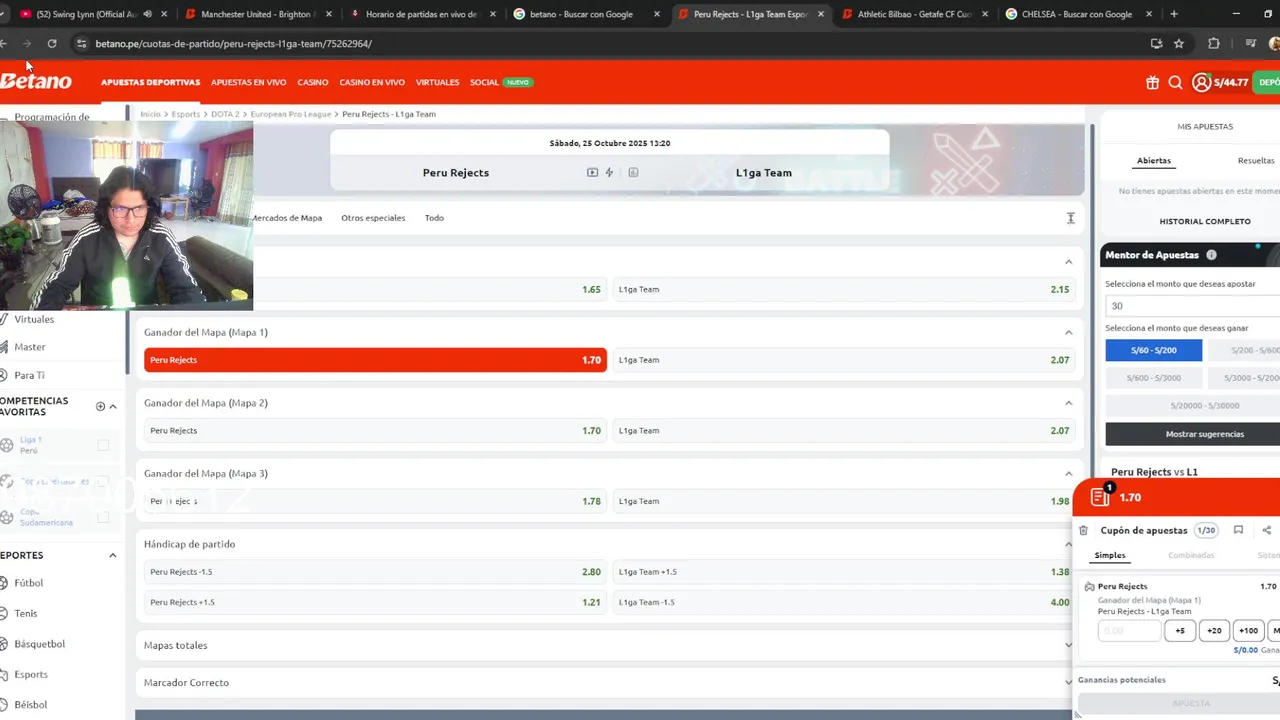
Task: Collapse the Deportes sidebar section
Action: [x=113, y=555]
